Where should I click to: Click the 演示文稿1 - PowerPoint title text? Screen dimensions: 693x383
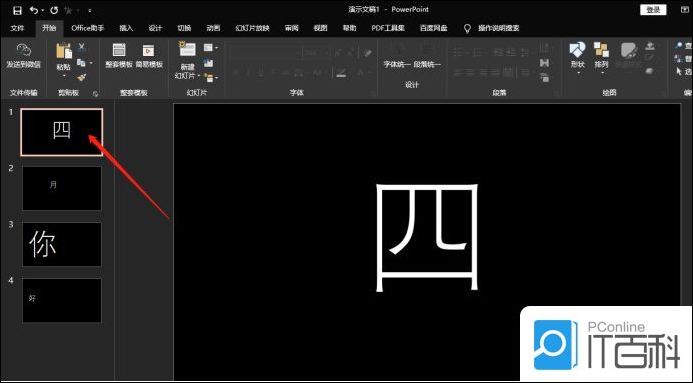388,9
